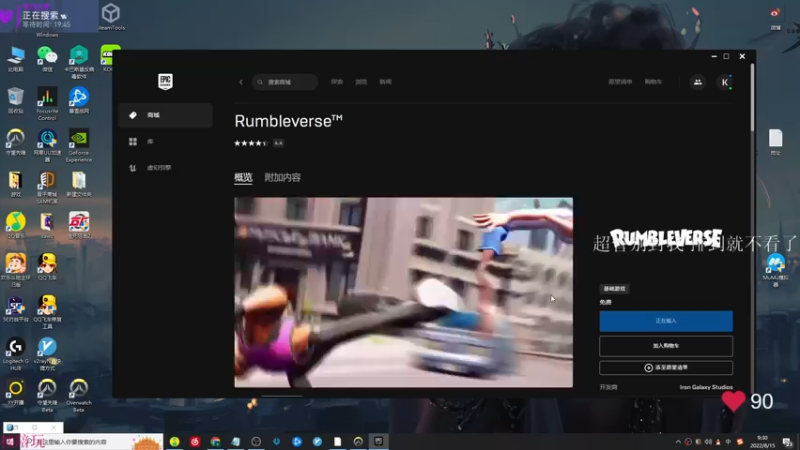800x450 pixels.
Task: Open the volume control in system tray
Action: pyautogui.click(x=708, y=442)
